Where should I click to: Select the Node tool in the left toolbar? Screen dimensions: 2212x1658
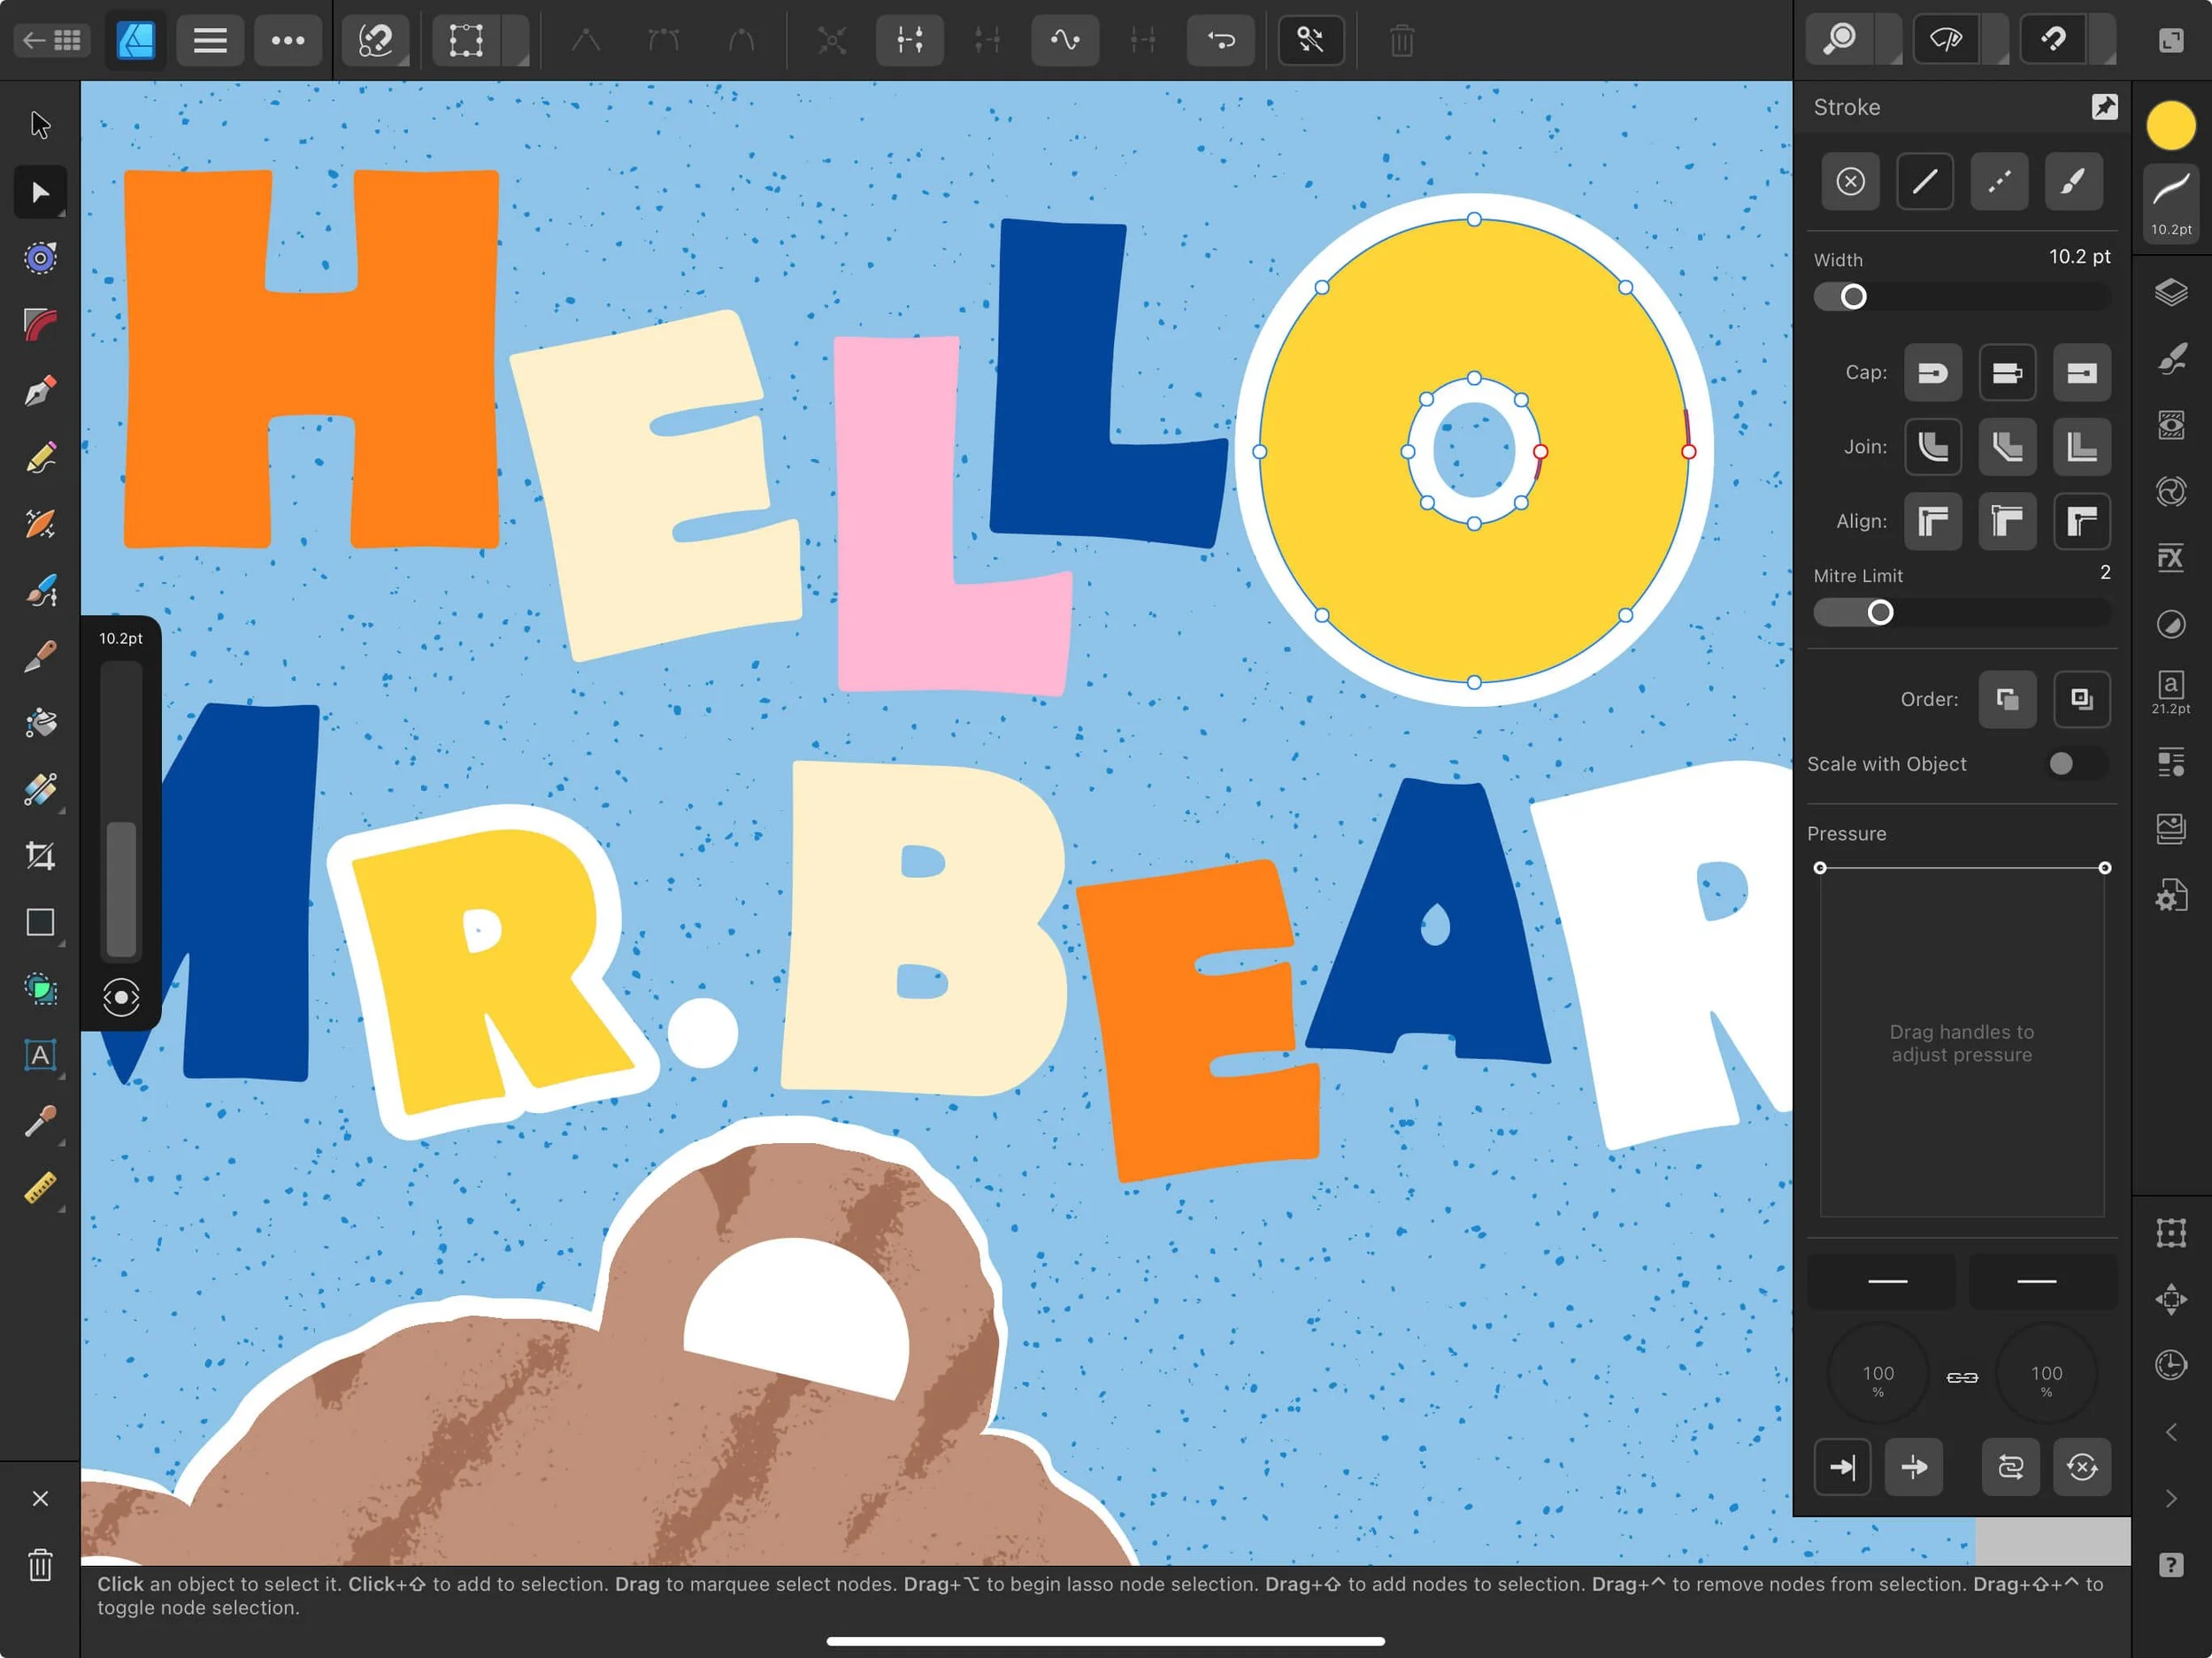(40, 191)
